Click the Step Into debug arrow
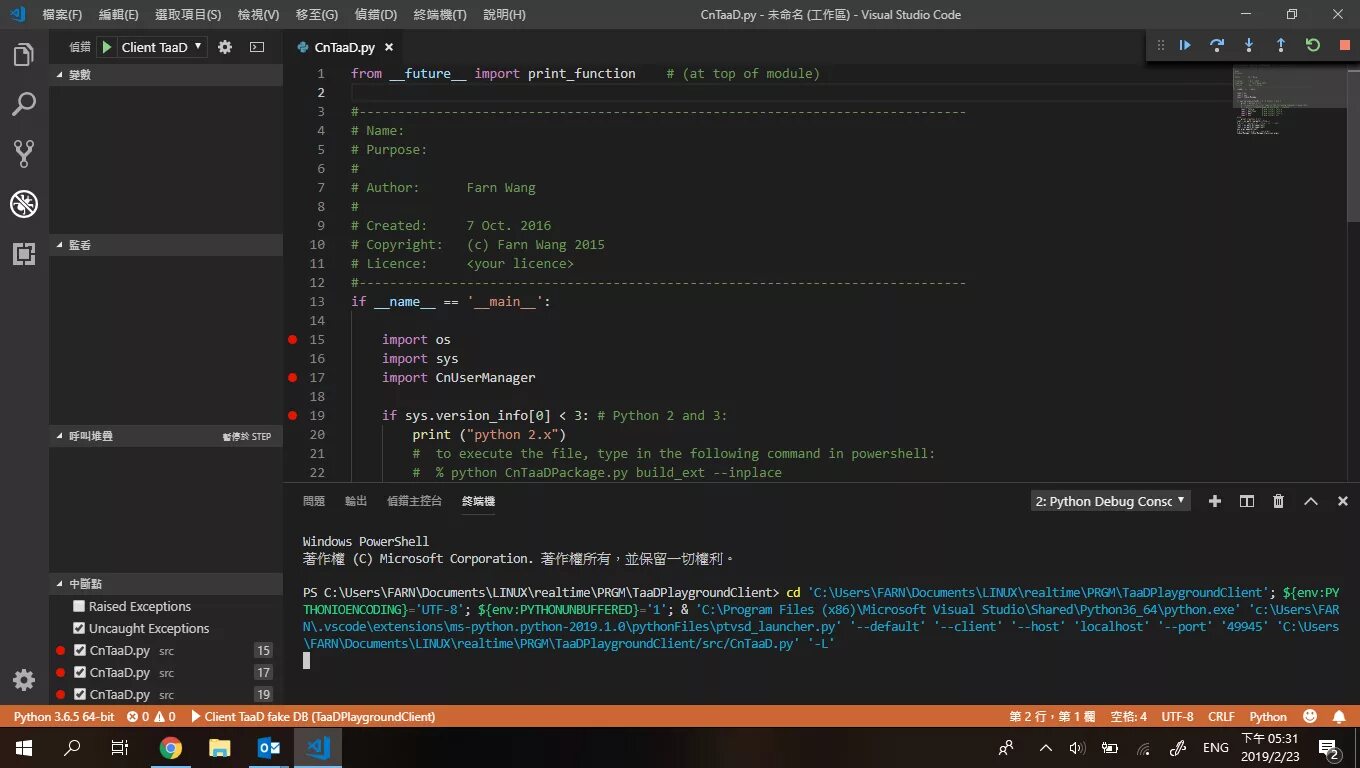The height and width of the screenshot is (768, 1360). click(1249, 45)
